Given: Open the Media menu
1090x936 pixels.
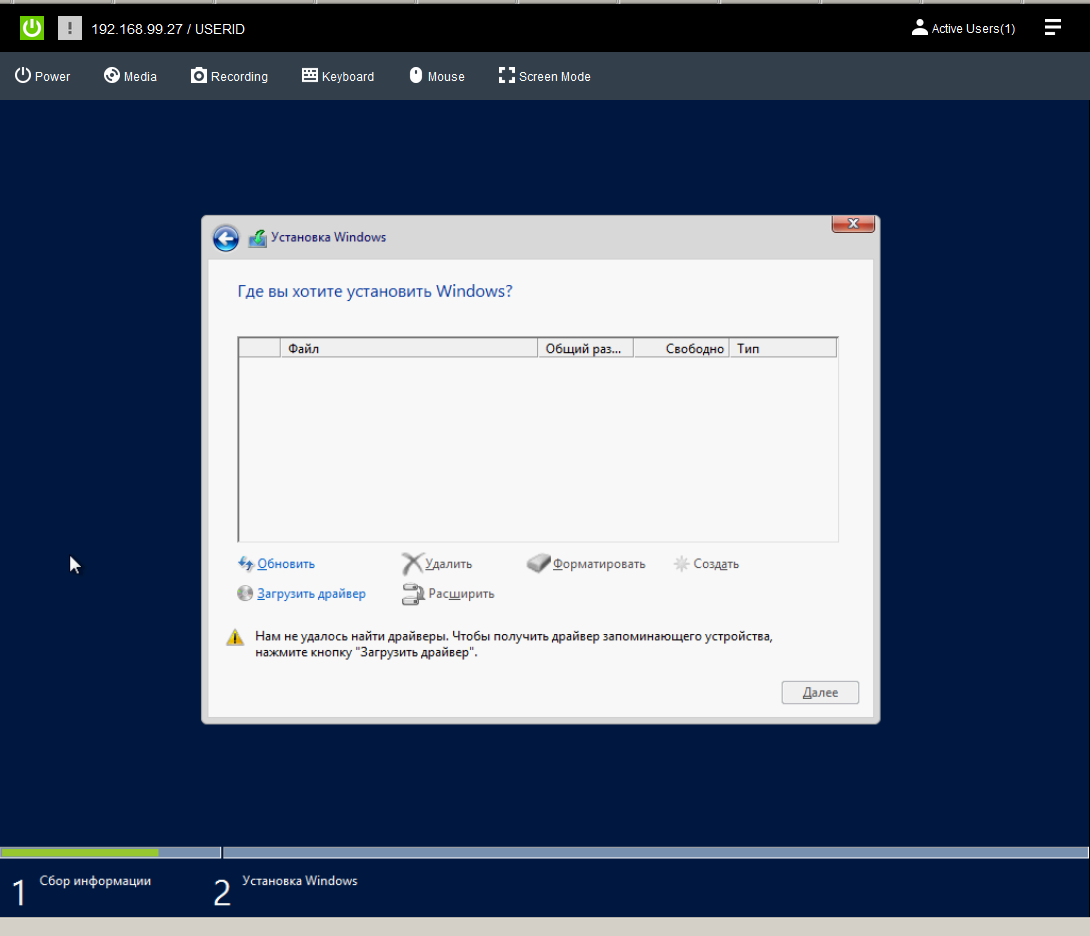Looking at the screenshot, I should point(130,76).
